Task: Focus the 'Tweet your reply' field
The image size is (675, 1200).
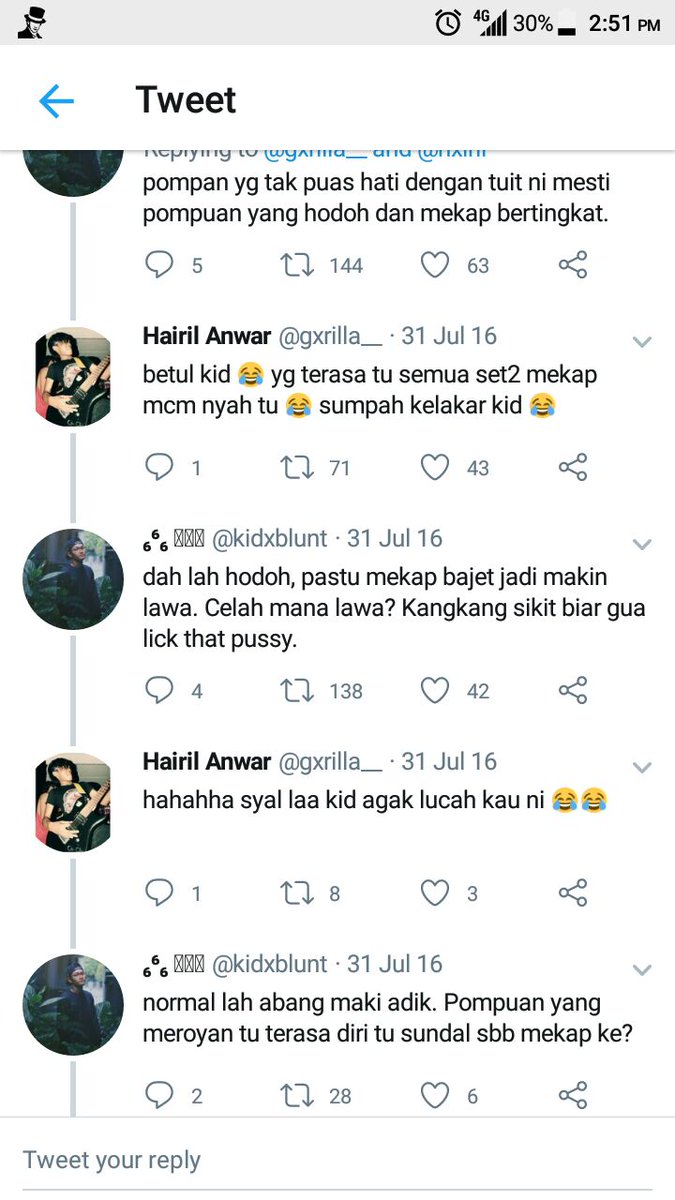Action: click(337, 1160)
